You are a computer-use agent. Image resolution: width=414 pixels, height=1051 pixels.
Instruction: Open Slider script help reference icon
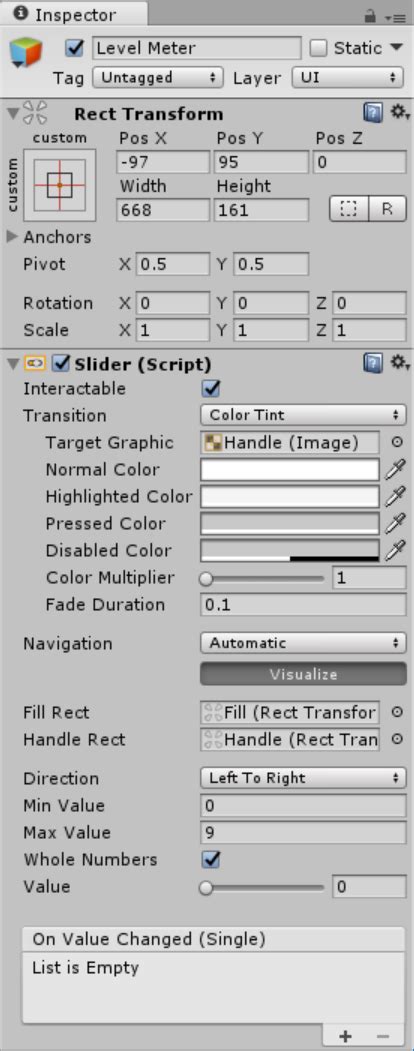click(x=373, y=363)
